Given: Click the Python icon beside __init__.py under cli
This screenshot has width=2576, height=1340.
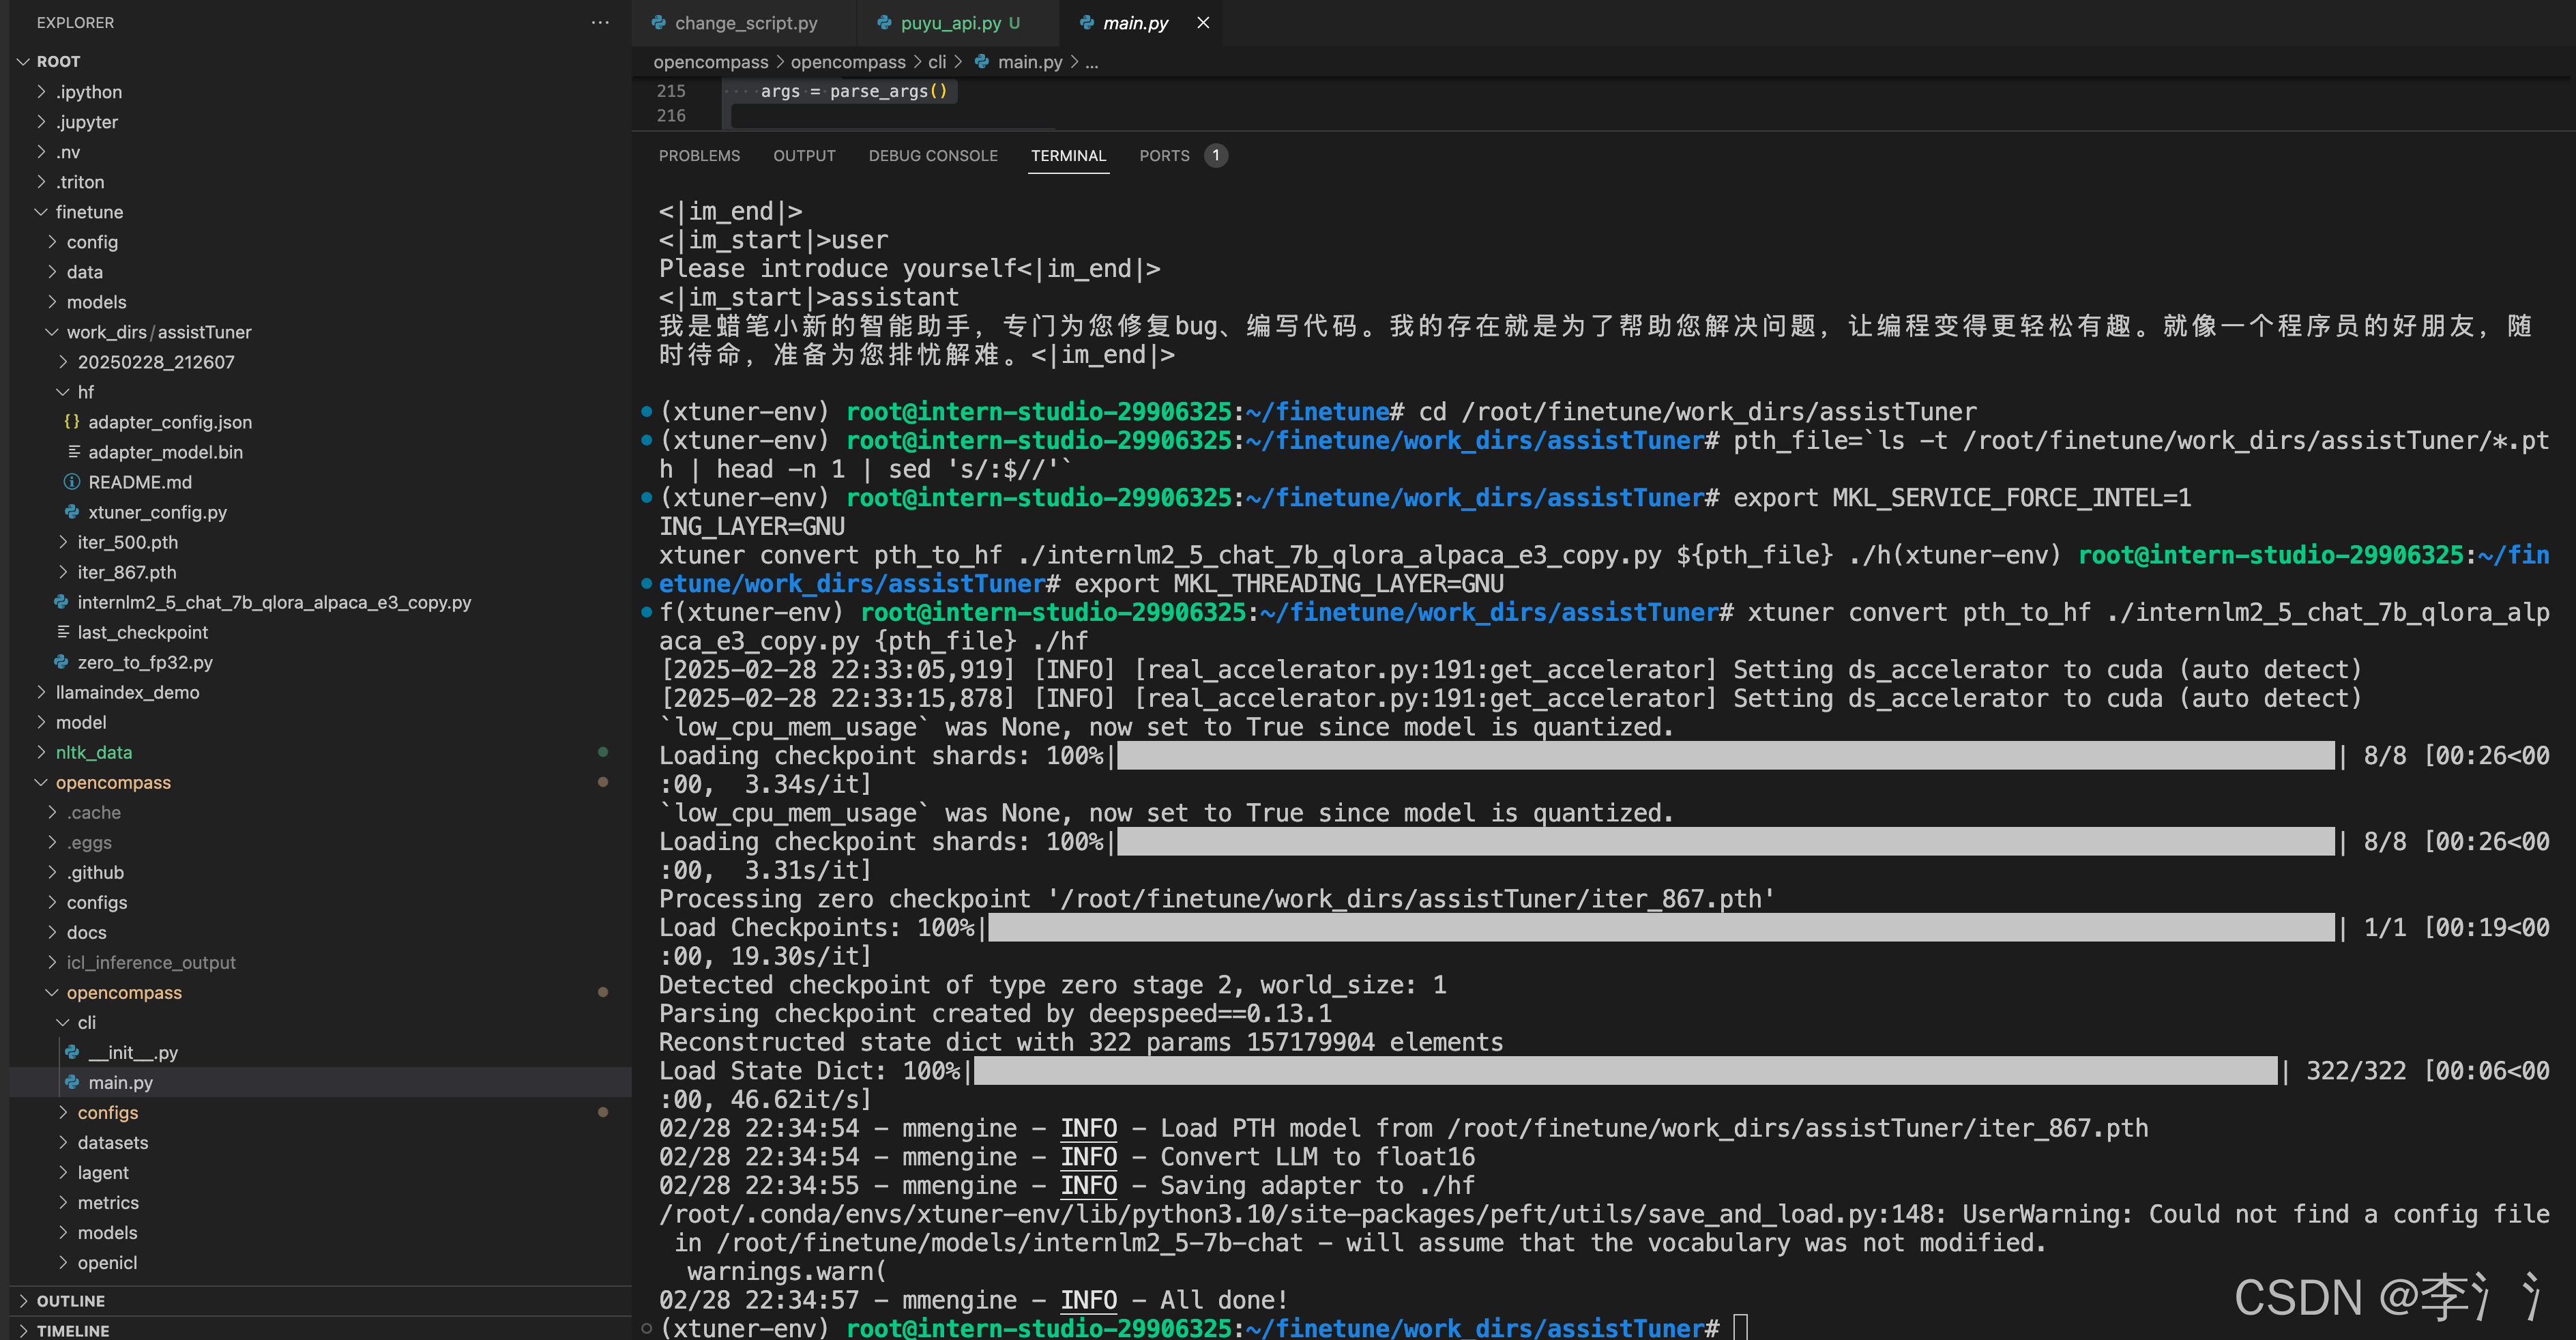Looking at the screenshot, I should coord(72,1052).
